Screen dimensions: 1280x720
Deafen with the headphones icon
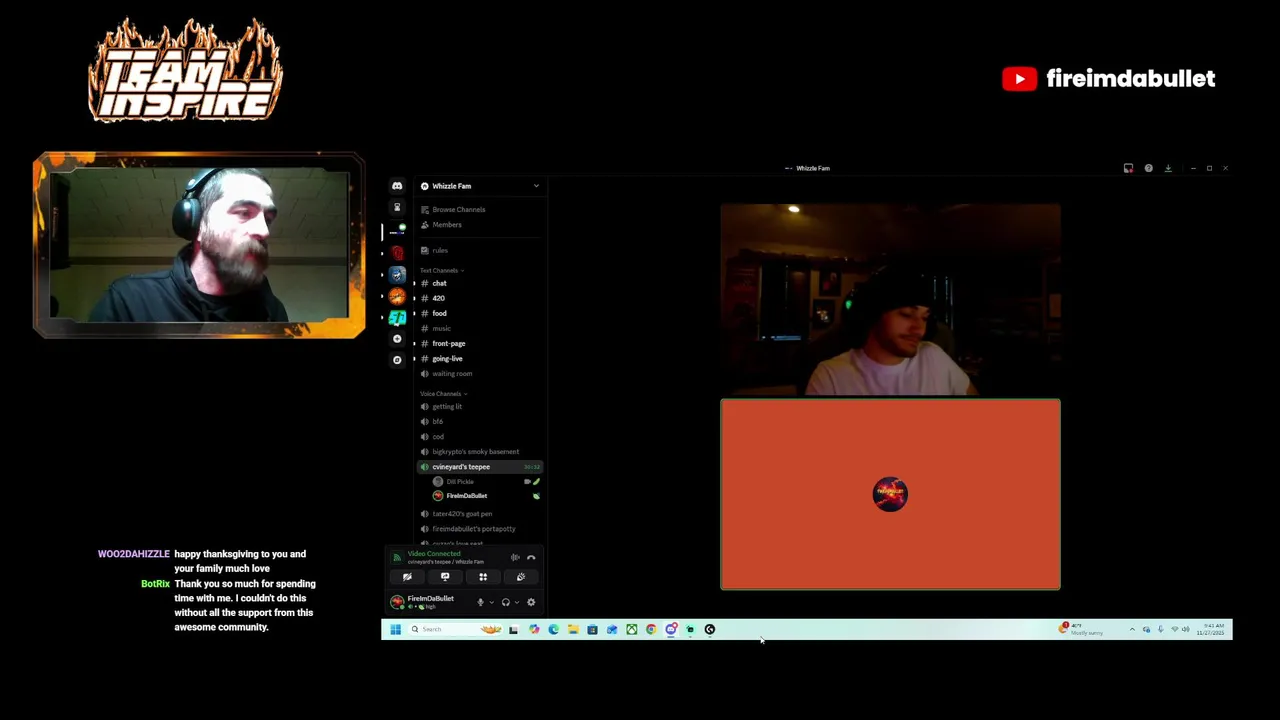point(506,602)
